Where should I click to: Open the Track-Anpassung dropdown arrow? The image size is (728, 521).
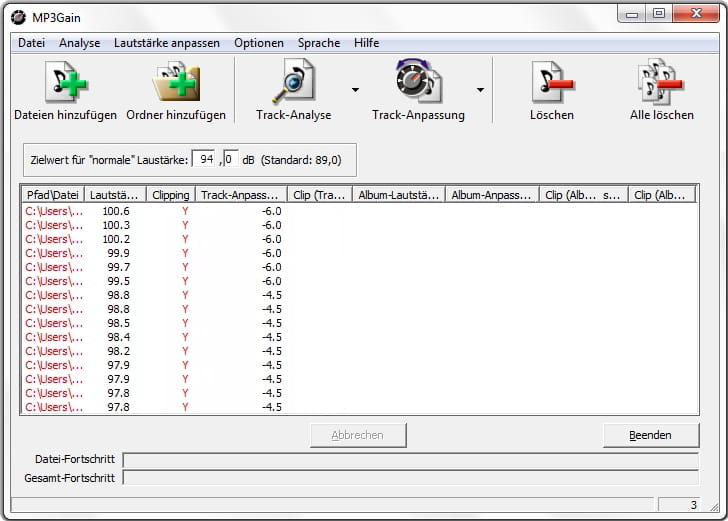click(480, 90)
